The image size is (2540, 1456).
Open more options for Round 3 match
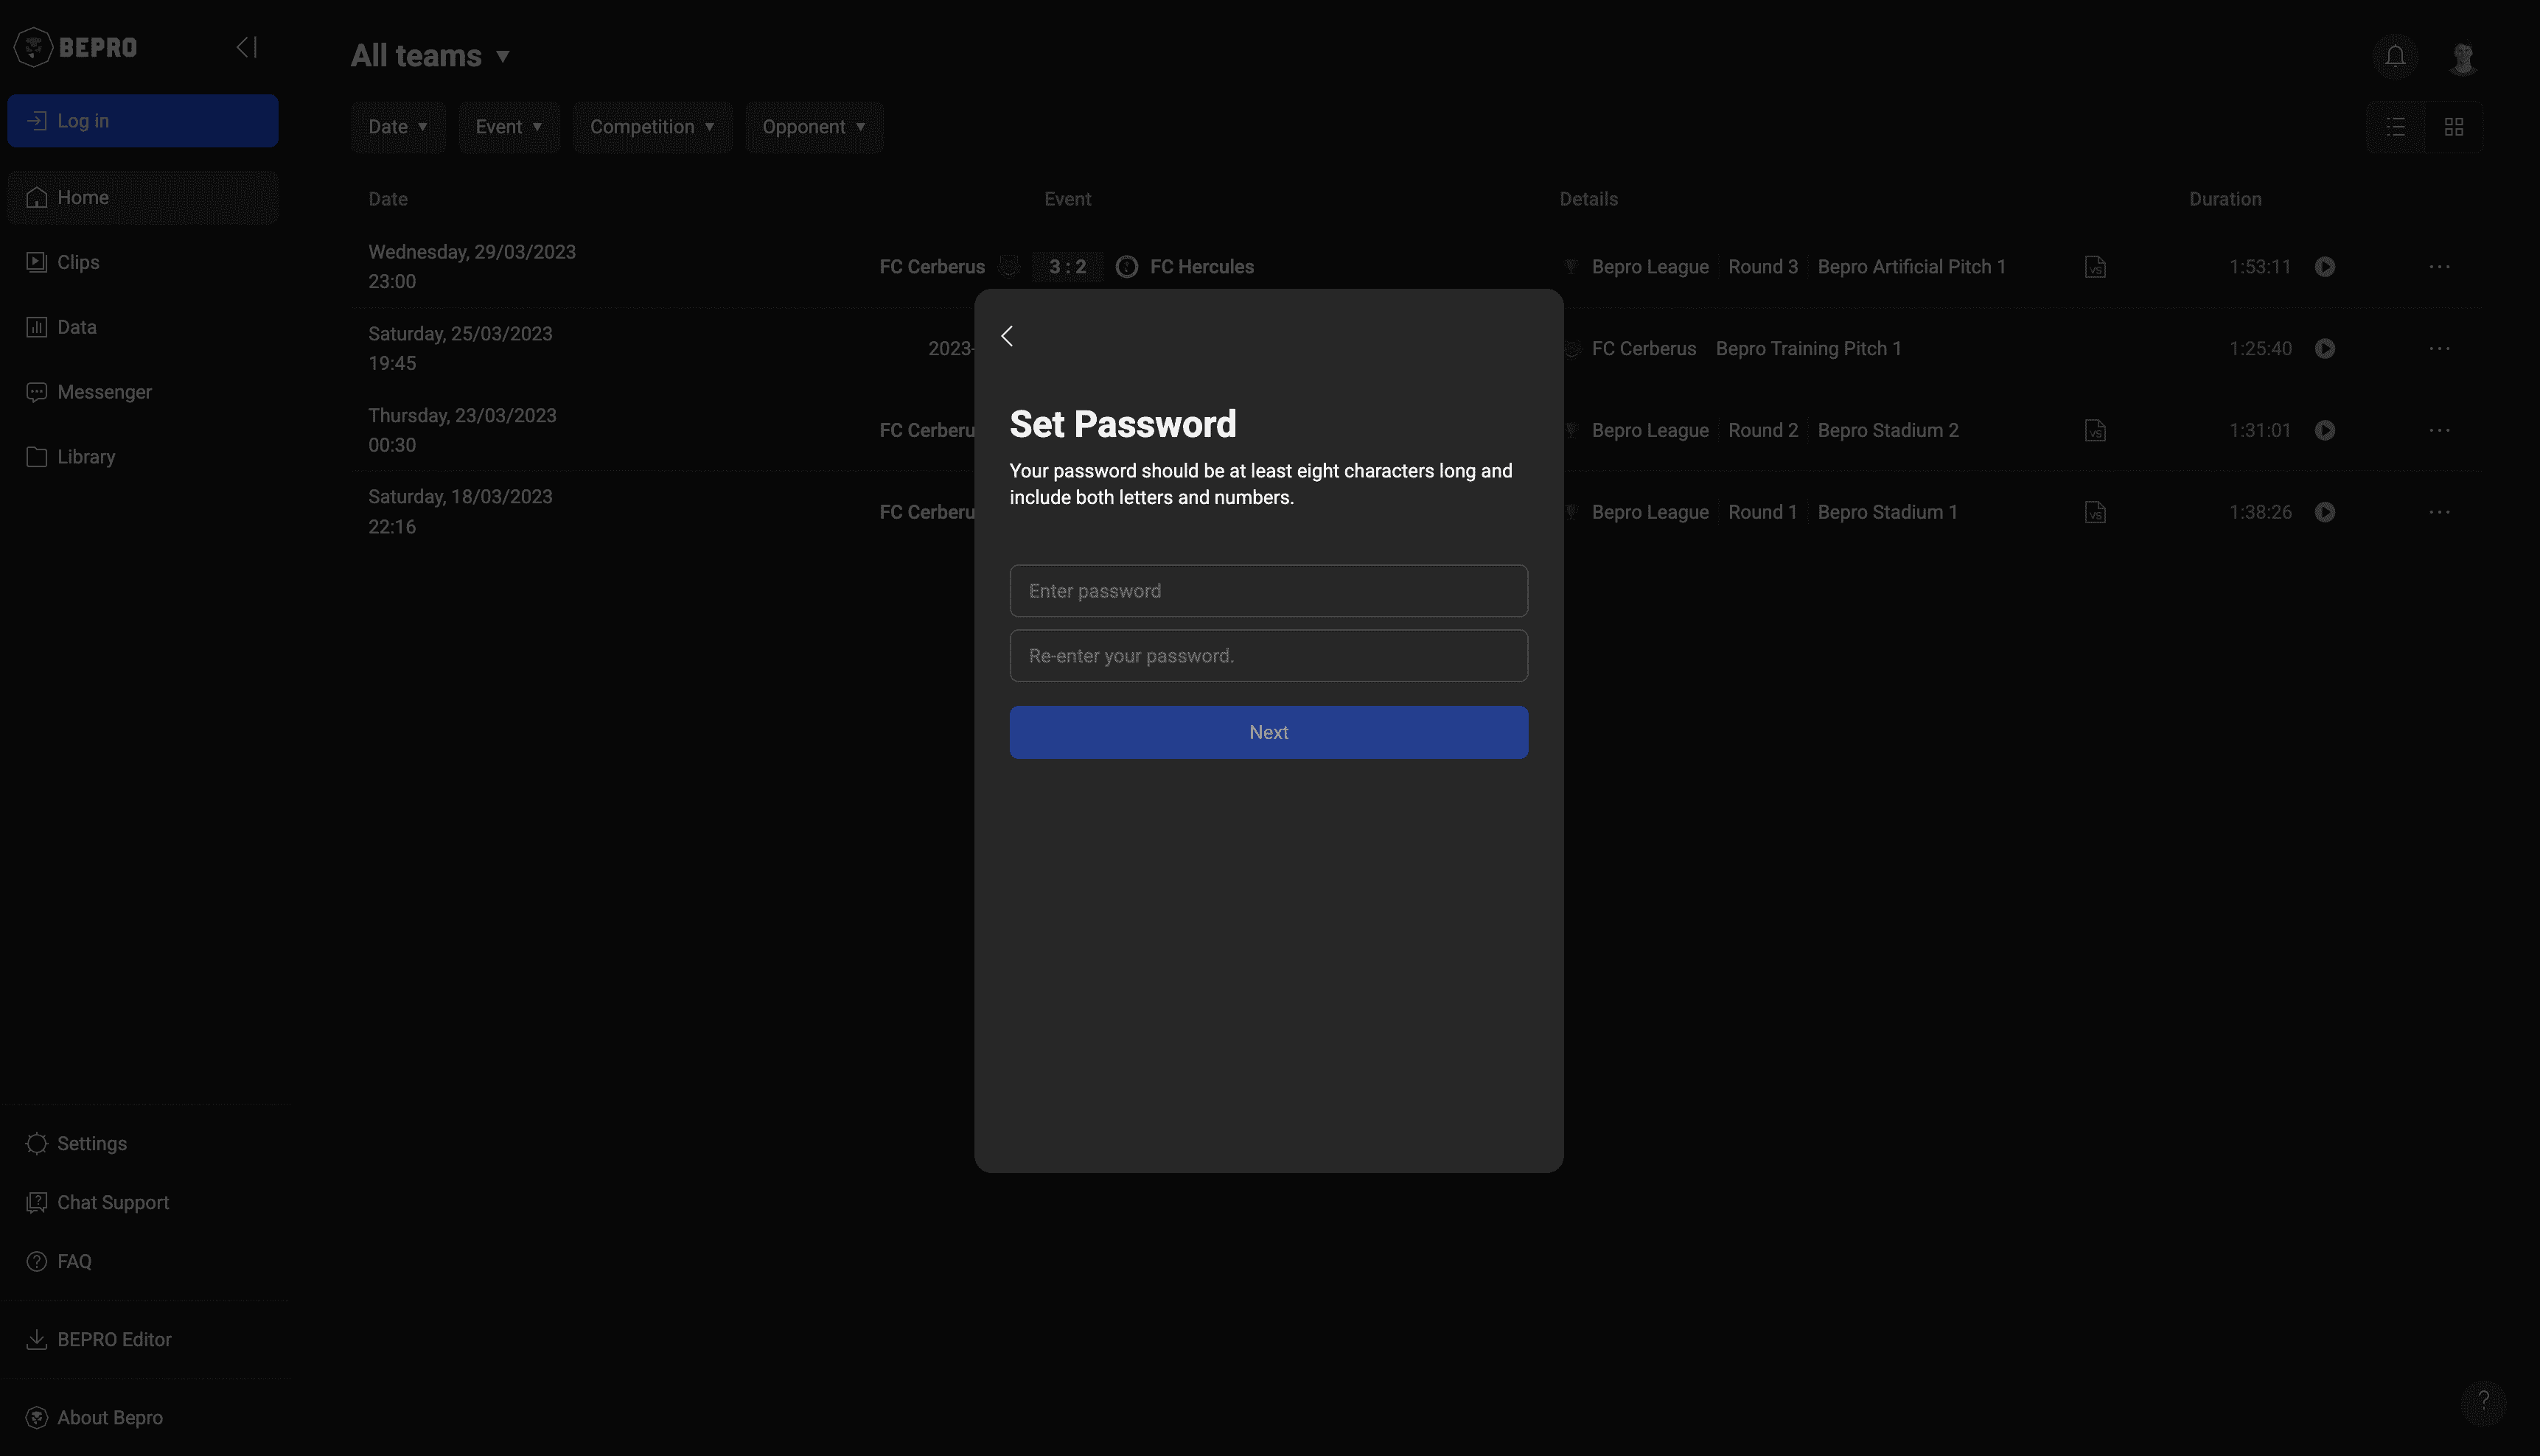[x=2438, y=267]
